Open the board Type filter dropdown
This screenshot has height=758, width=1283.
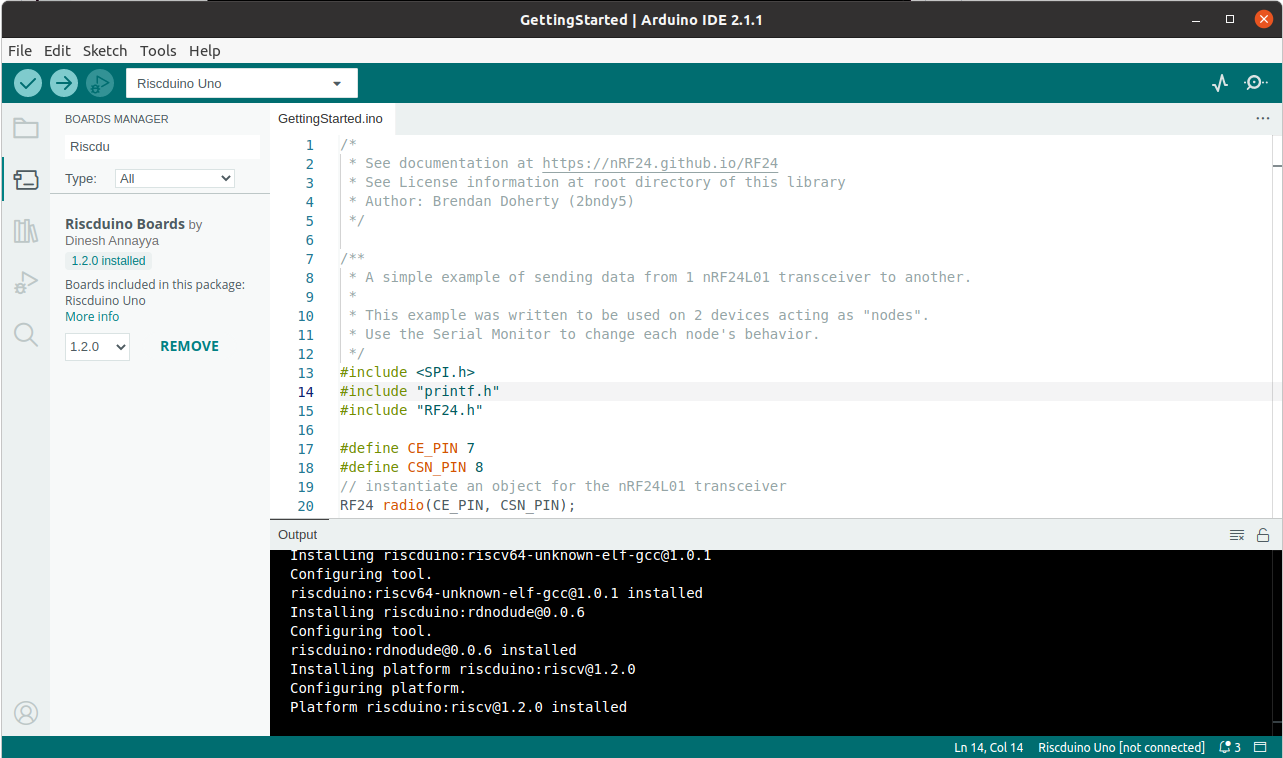(175, 178)
